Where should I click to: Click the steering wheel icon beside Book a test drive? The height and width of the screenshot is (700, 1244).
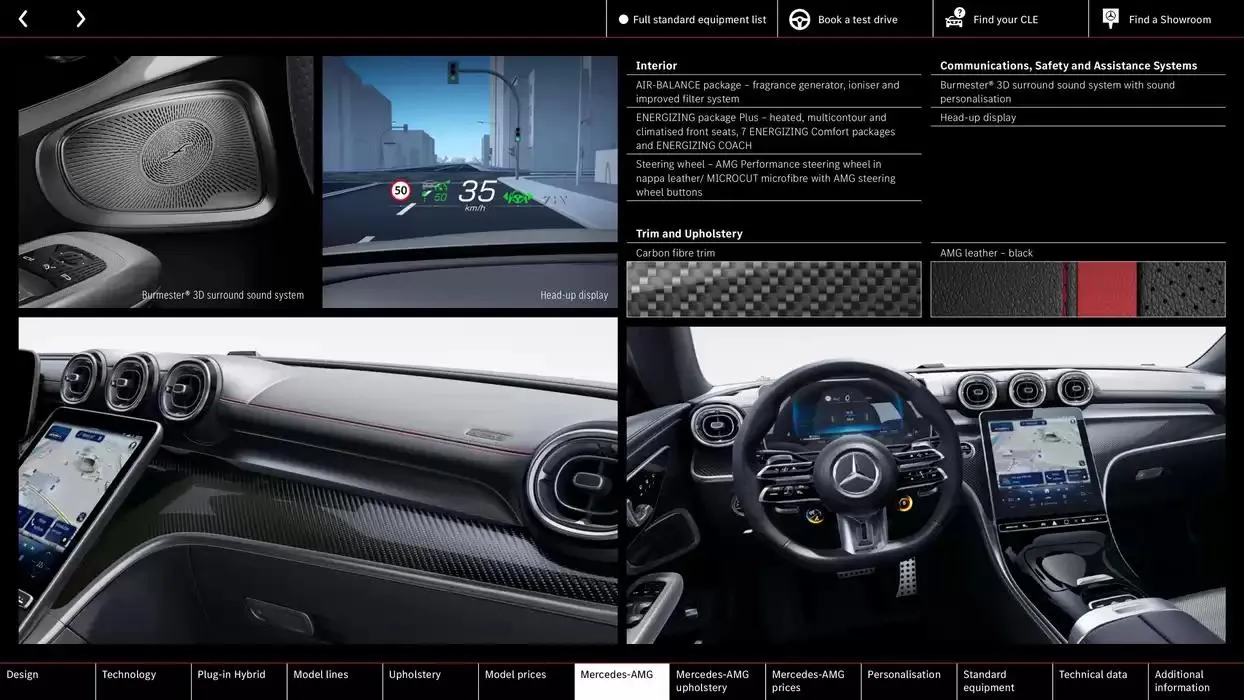coord(799,18)
